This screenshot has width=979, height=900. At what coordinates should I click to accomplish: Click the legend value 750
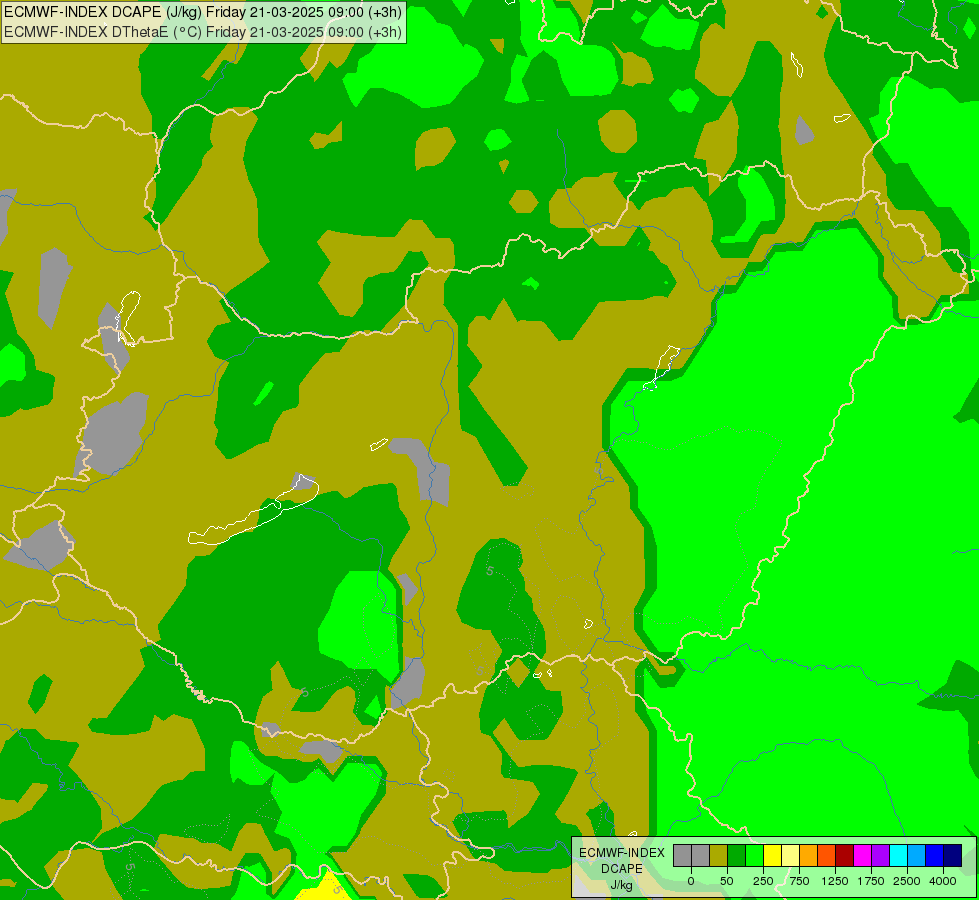coord(799,881)
